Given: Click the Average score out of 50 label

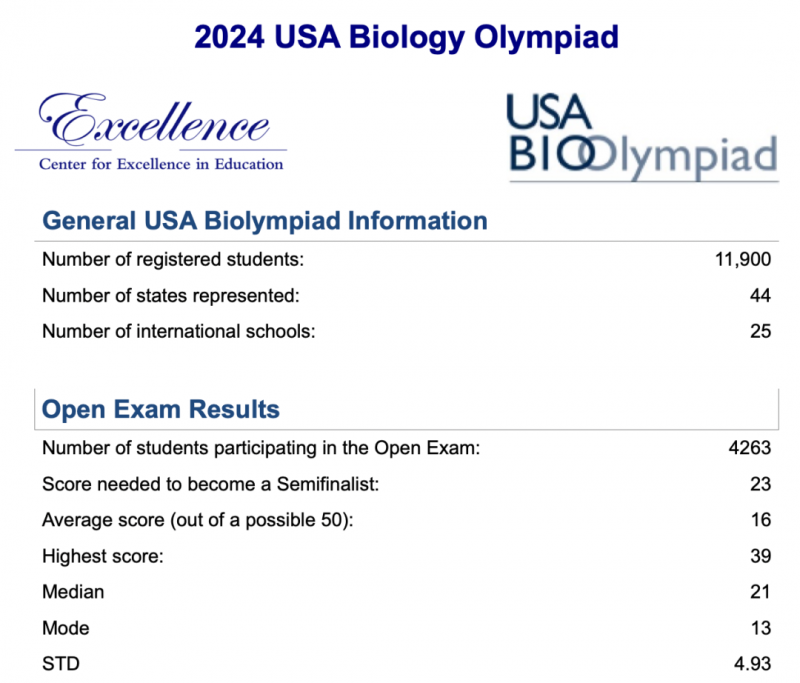Looking at the screenshot, I should click(198, 520).
